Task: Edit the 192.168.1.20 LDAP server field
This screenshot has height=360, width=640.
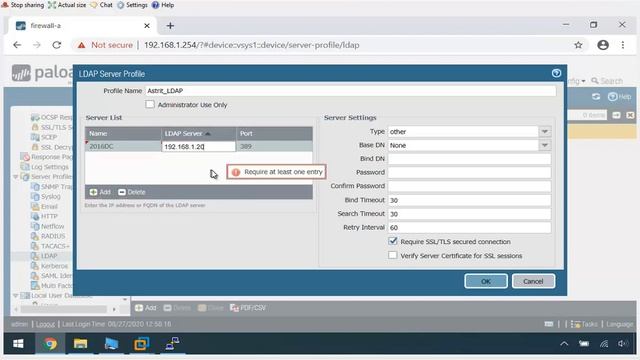Action: tap(199, 147)
